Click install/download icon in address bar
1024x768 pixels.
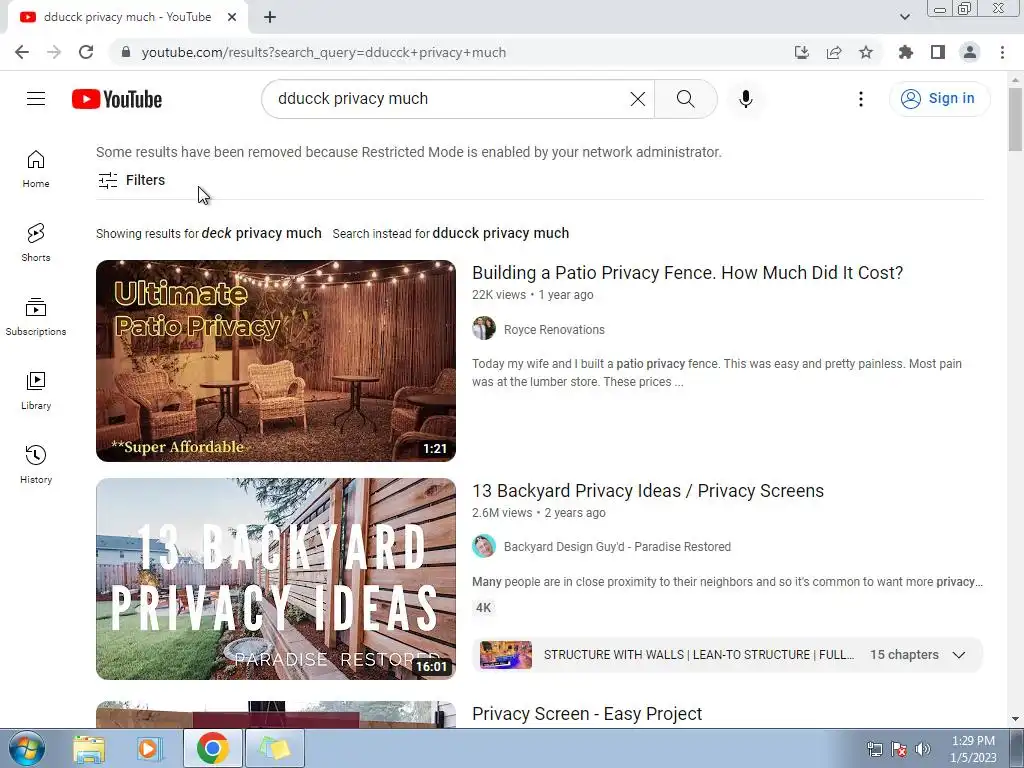tap(802, 52)
